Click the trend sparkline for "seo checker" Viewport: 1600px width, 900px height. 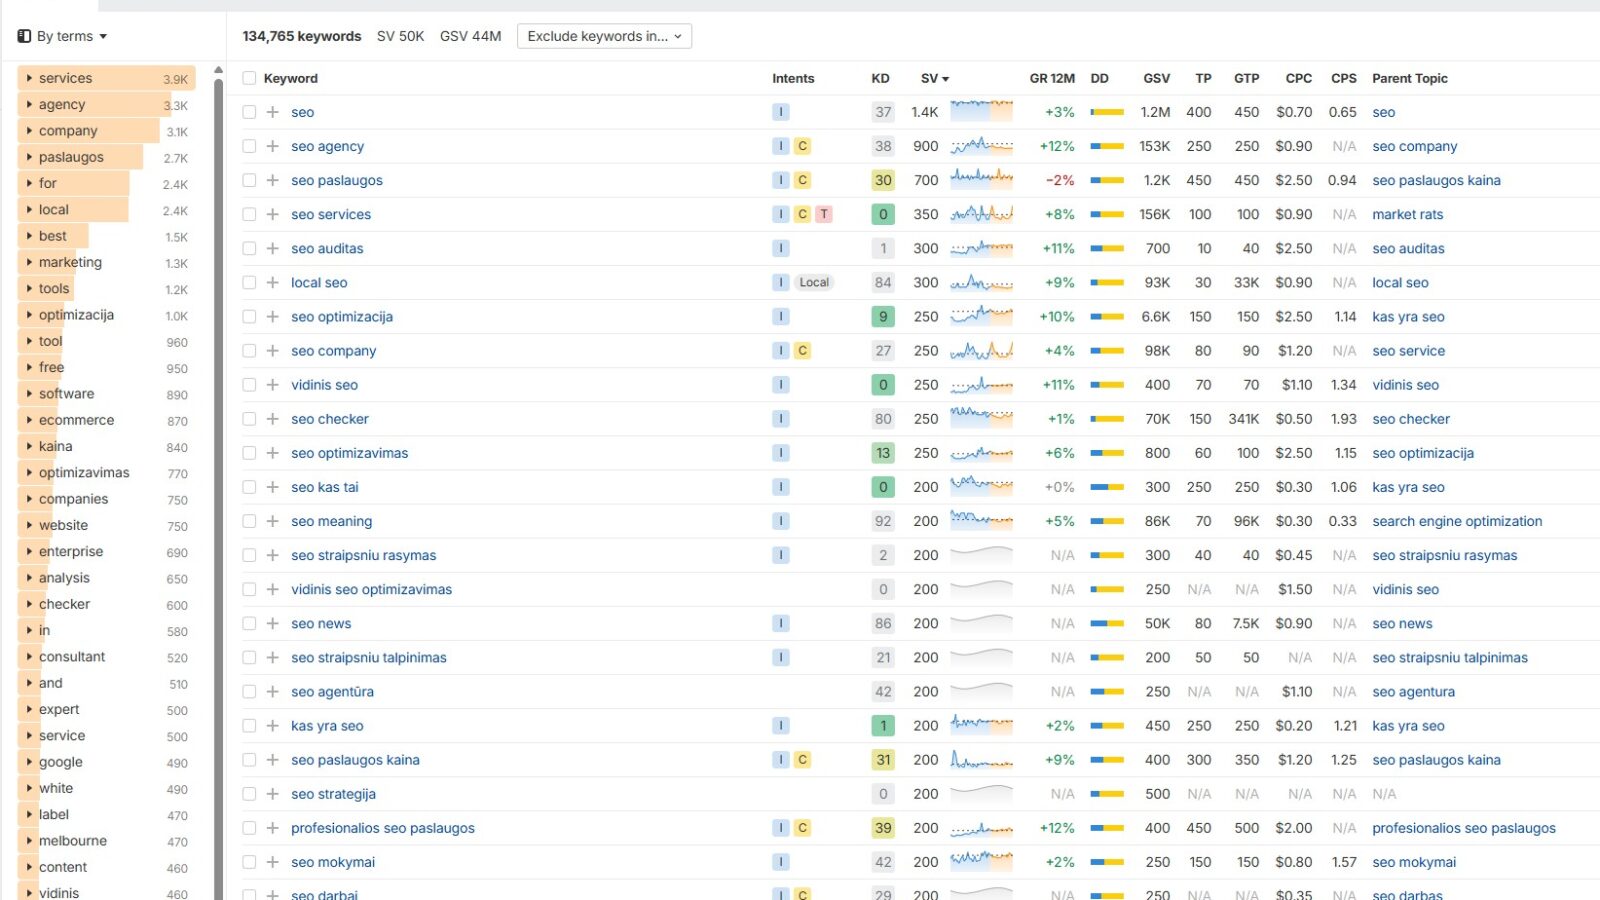pyautogui.click(x=982, y=418)
